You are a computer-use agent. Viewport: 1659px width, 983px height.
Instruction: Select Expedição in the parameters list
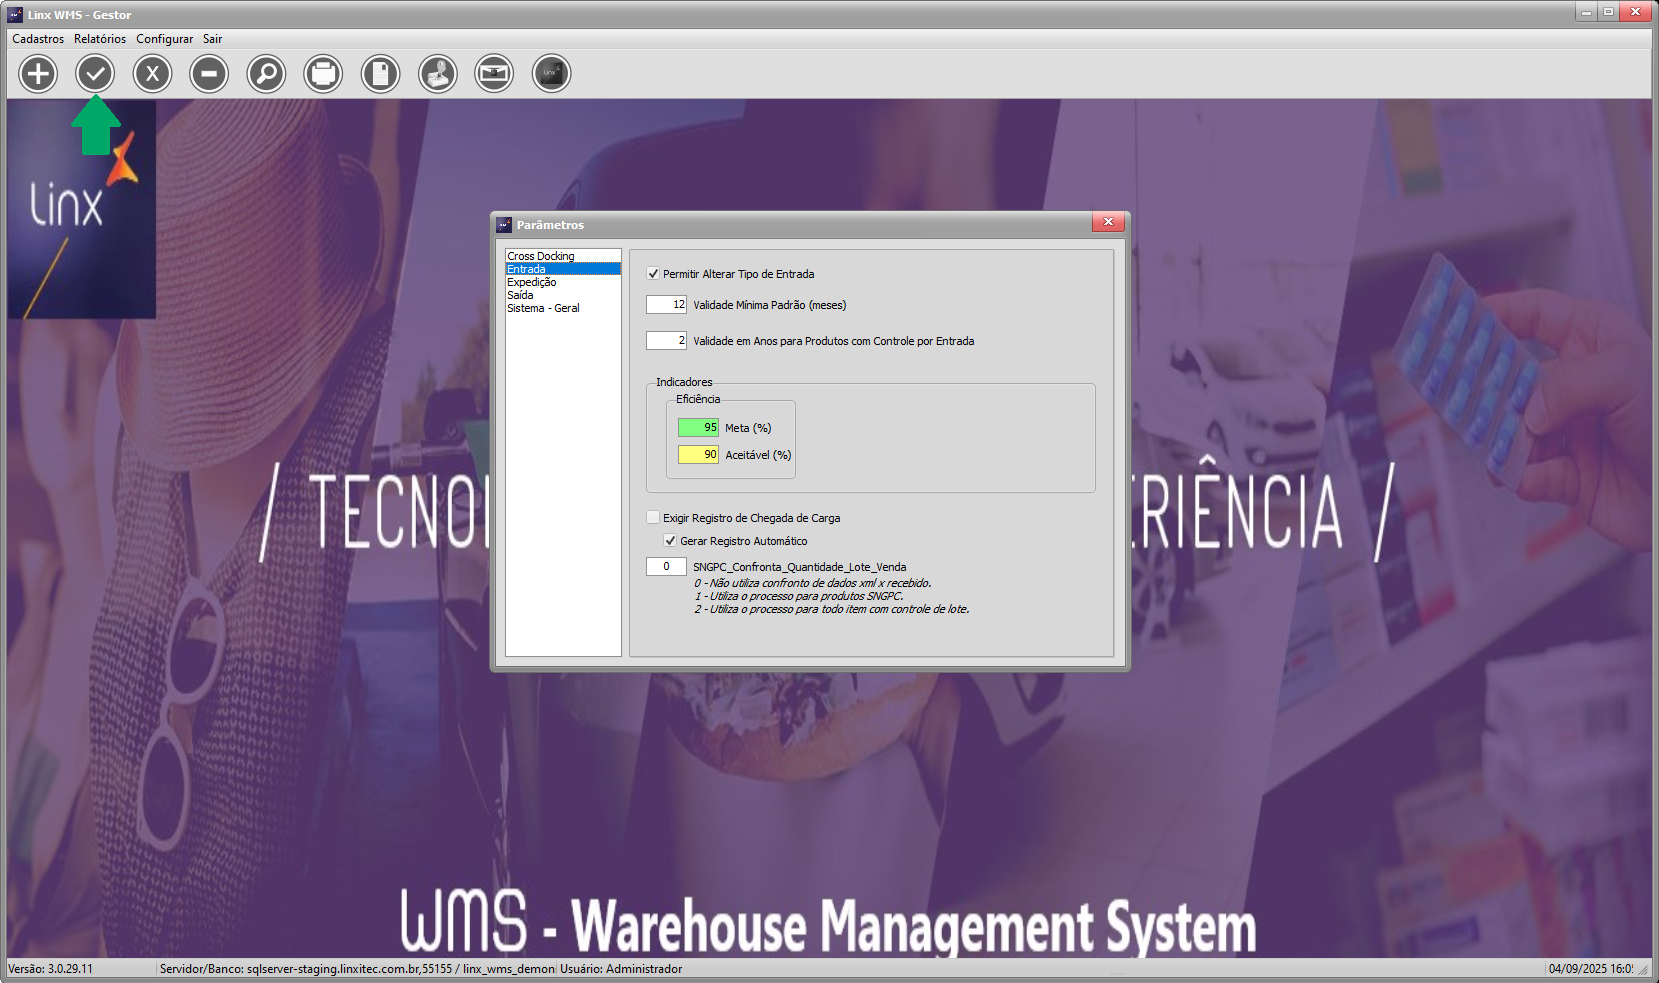click(563, 282)
